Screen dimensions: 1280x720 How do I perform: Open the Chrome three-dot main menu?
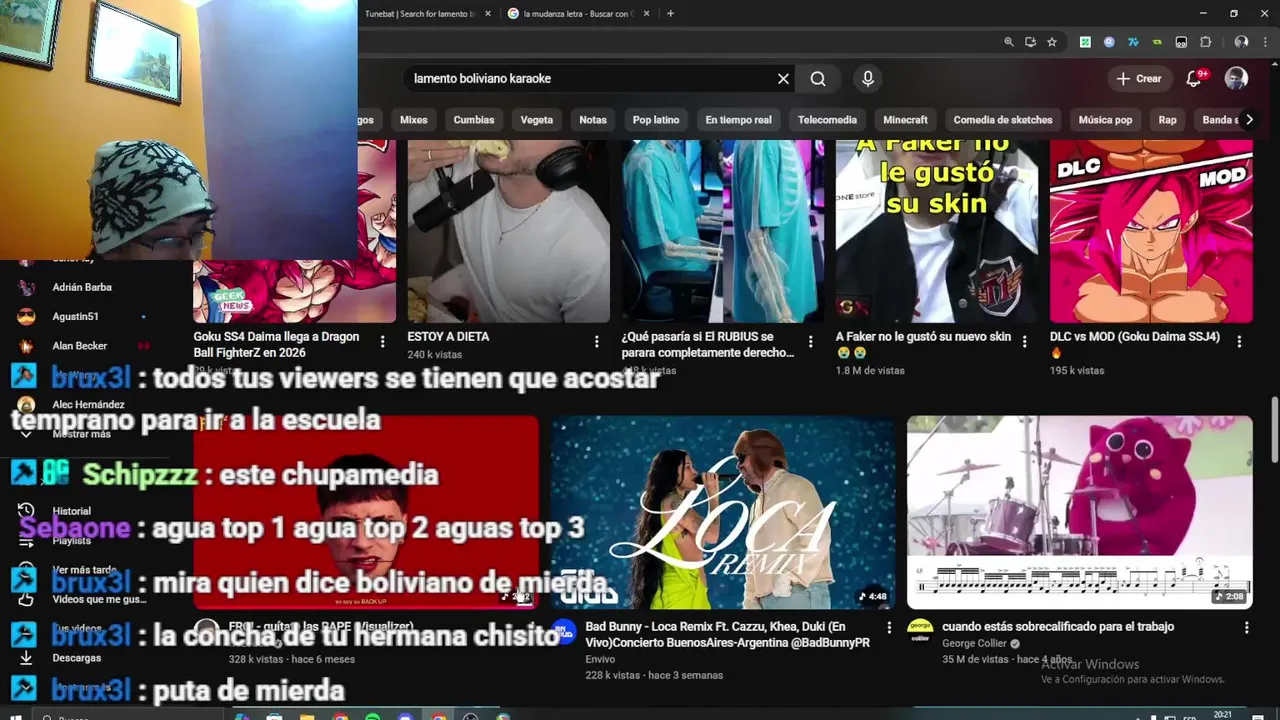click(x=1264, y=42)
